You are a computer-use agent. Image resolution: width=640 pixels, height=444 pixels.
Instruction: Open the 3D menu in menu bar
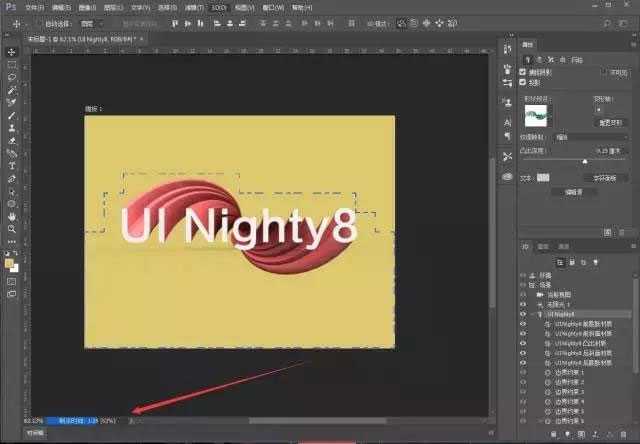click(x=218, y=6)
